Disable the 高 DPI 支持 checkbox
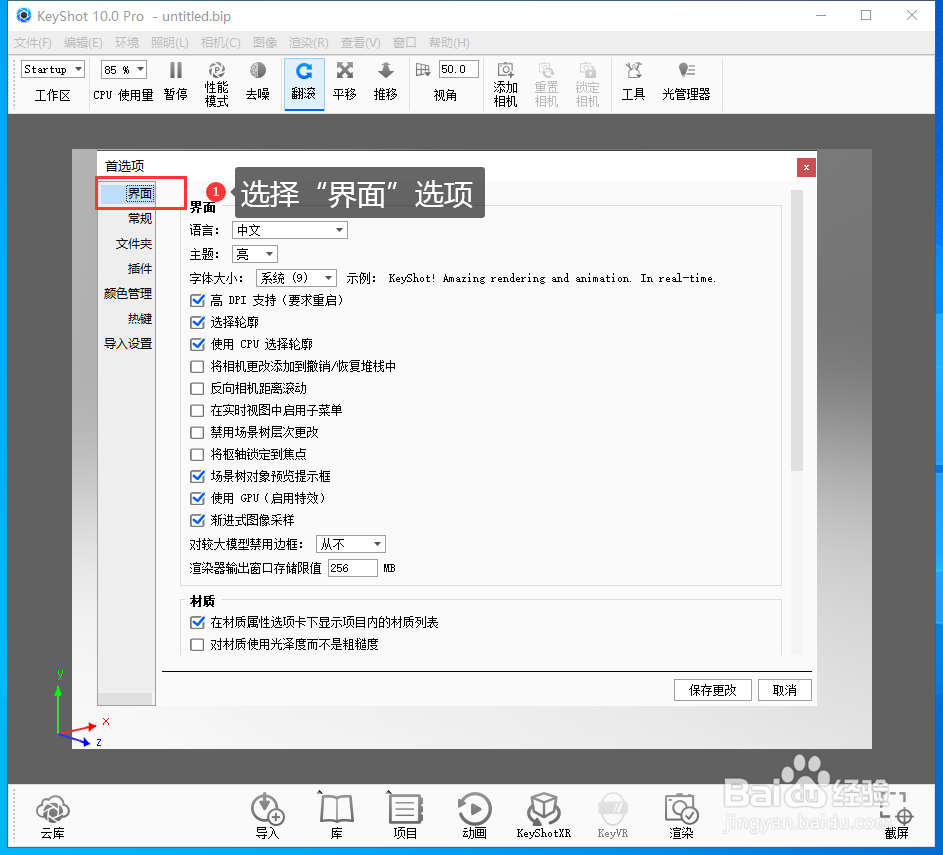943x855 pixels. point(196,299)
